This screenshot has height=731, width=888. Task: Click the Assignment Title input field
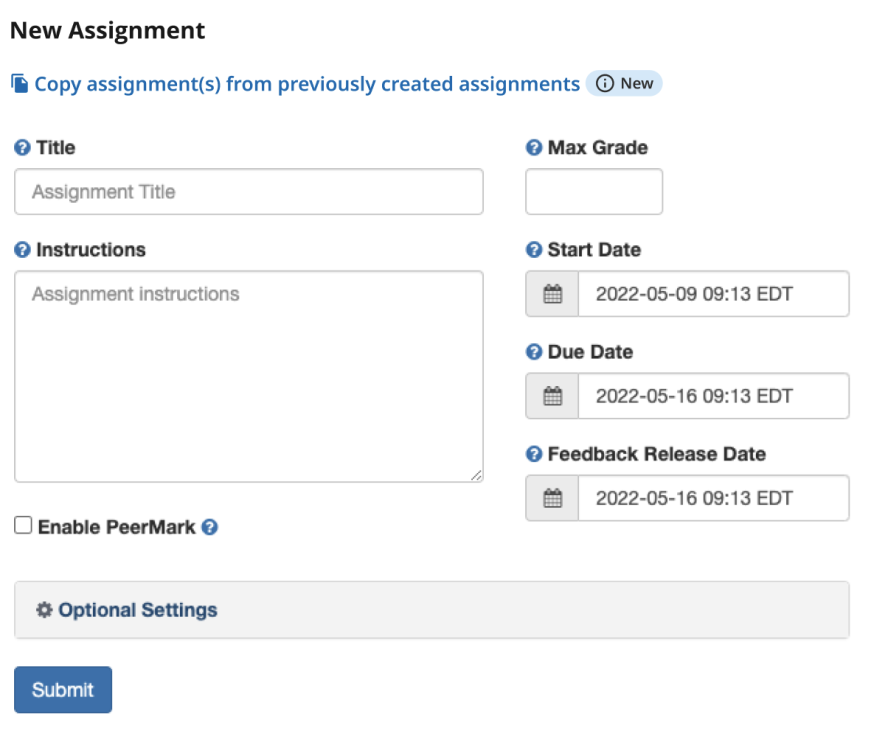(247, 191)
